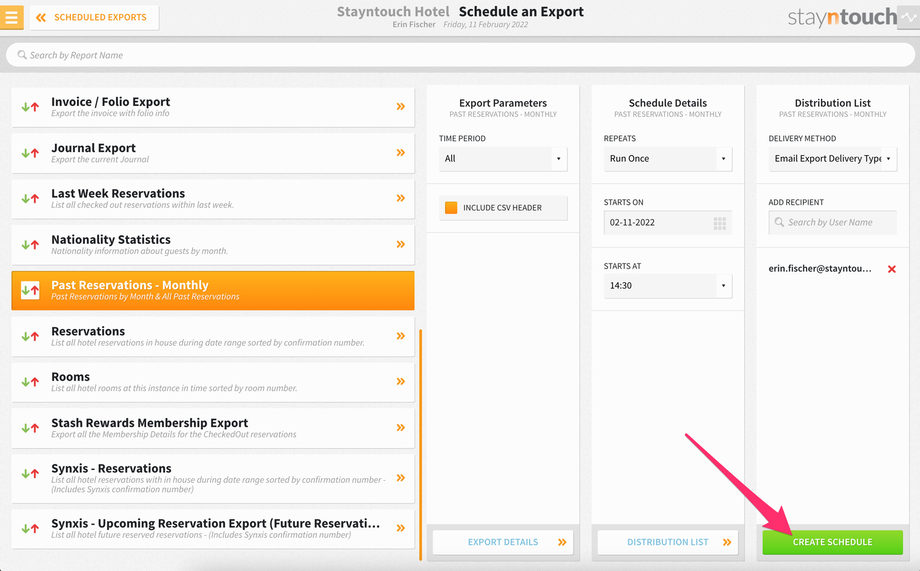Click the magnifier icon in Add Recipient
Viewport: 920px width, 571px height.
(x=779, y=222)
